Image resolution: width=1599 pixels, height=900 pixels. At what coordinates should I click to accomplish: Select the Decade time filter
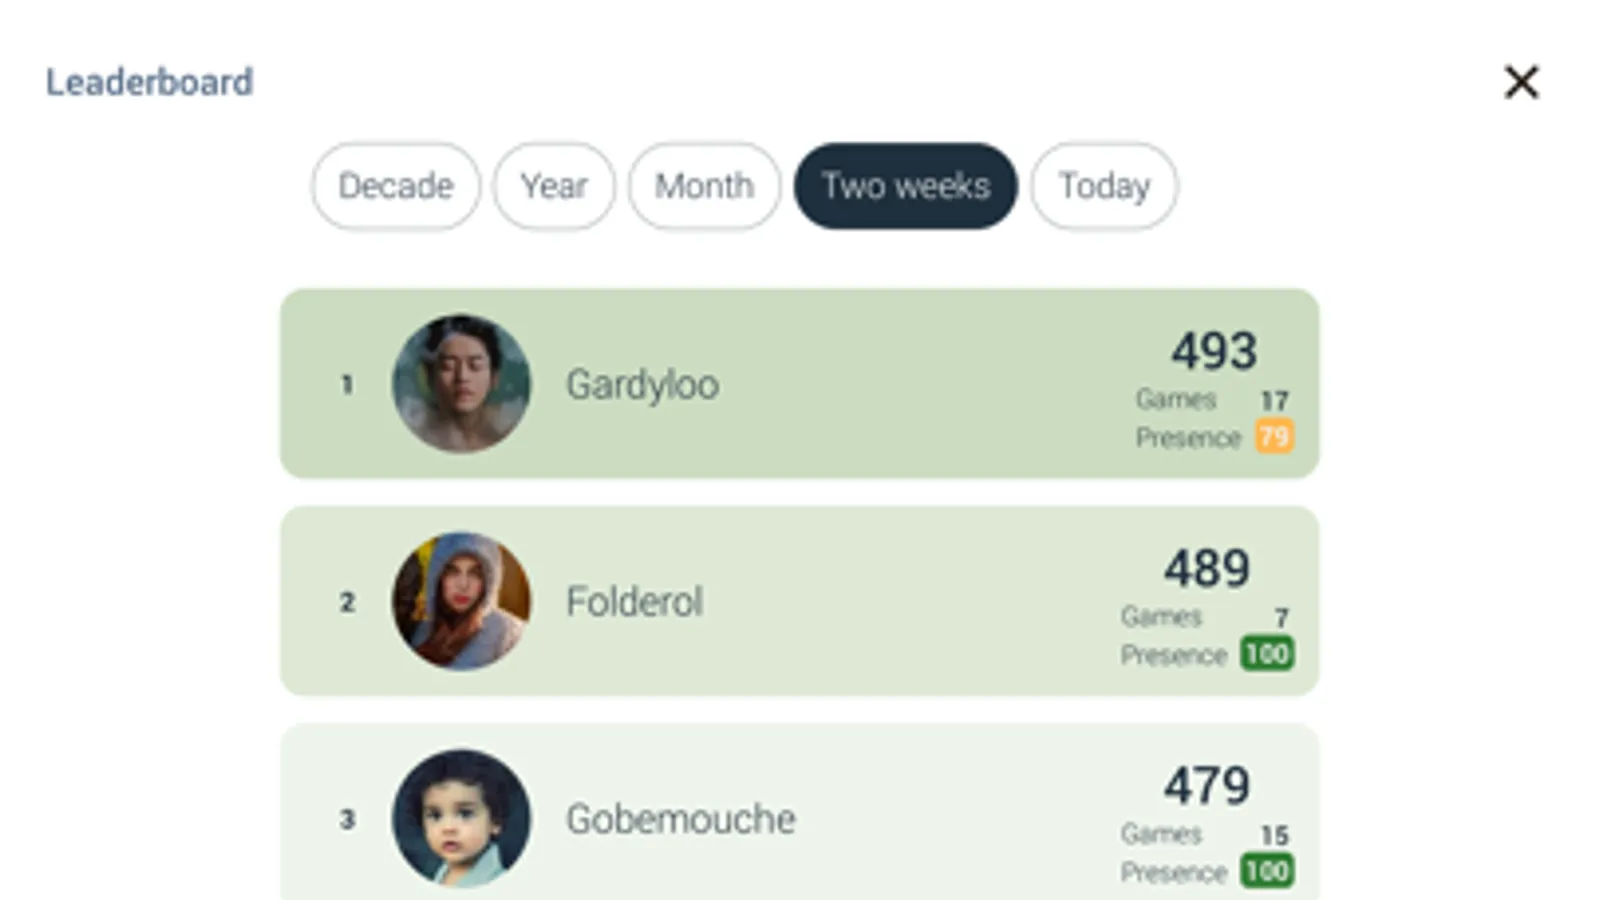[x=396, y=186]
